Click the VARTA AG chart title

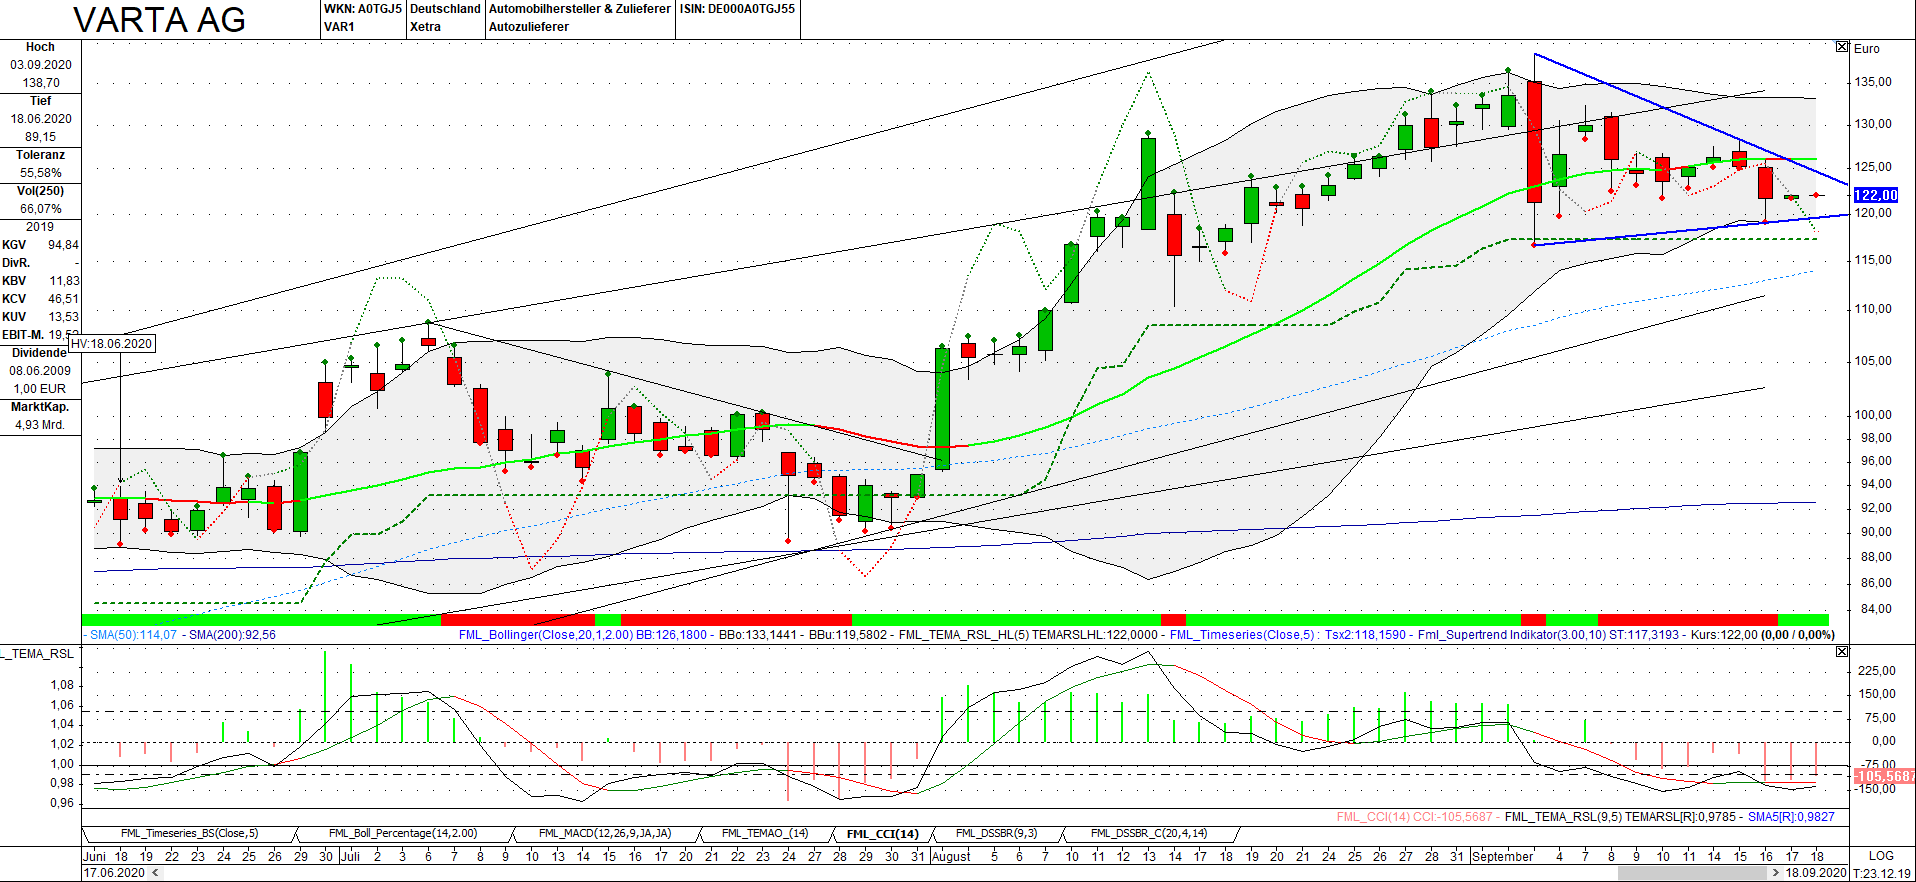coord(160,20)
